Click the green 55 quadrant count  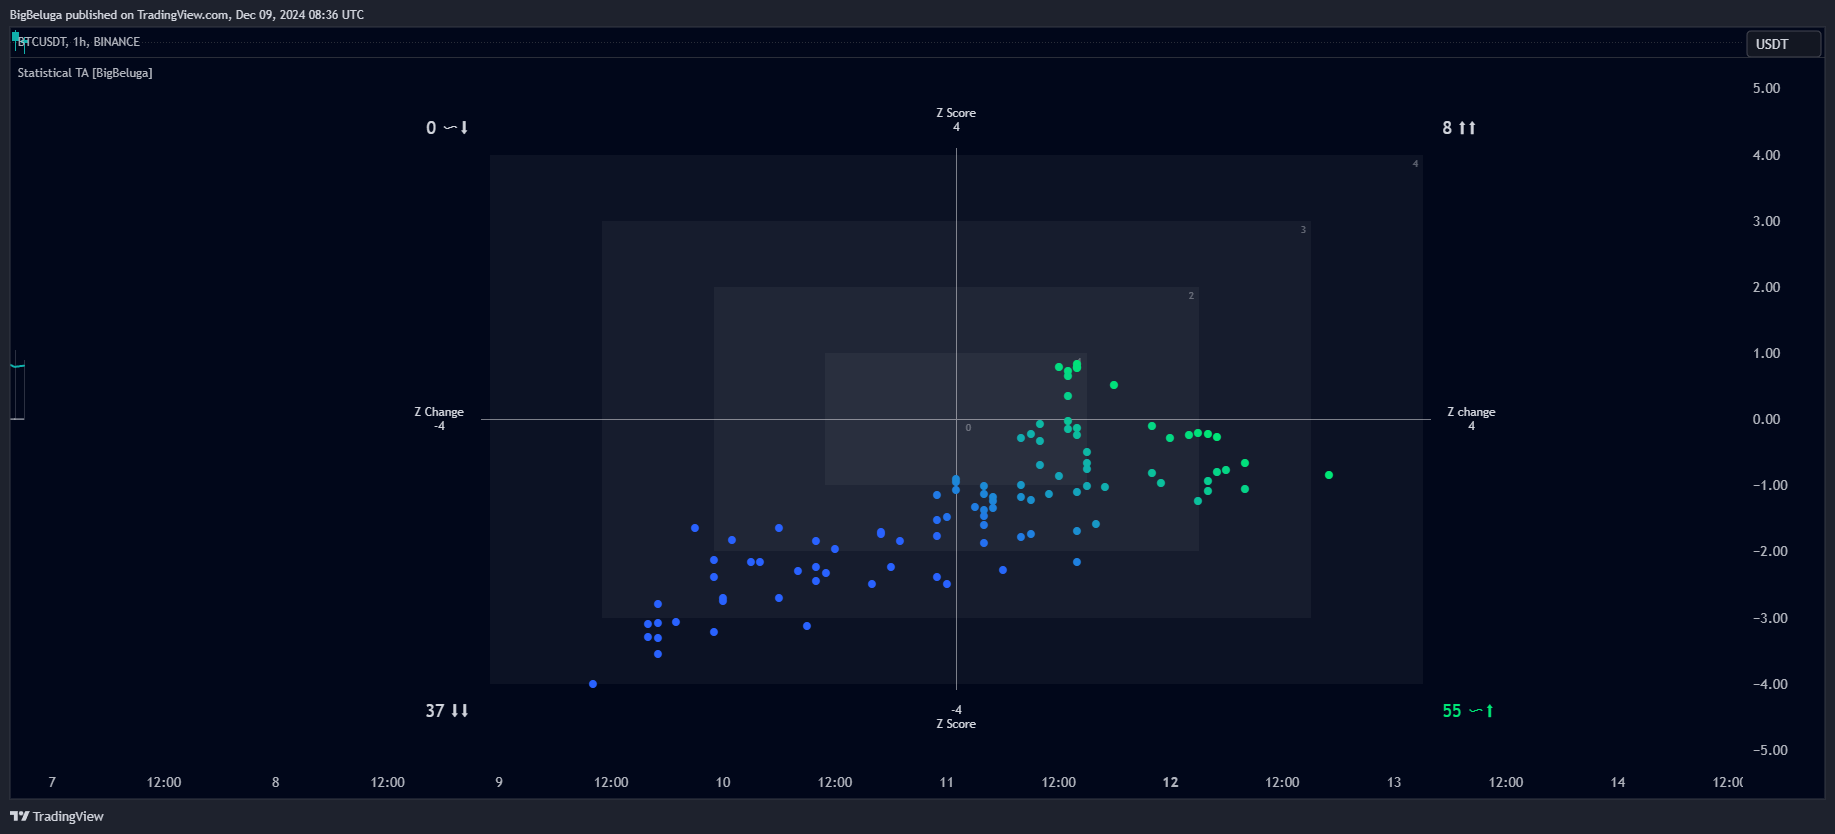[1468, 711]
